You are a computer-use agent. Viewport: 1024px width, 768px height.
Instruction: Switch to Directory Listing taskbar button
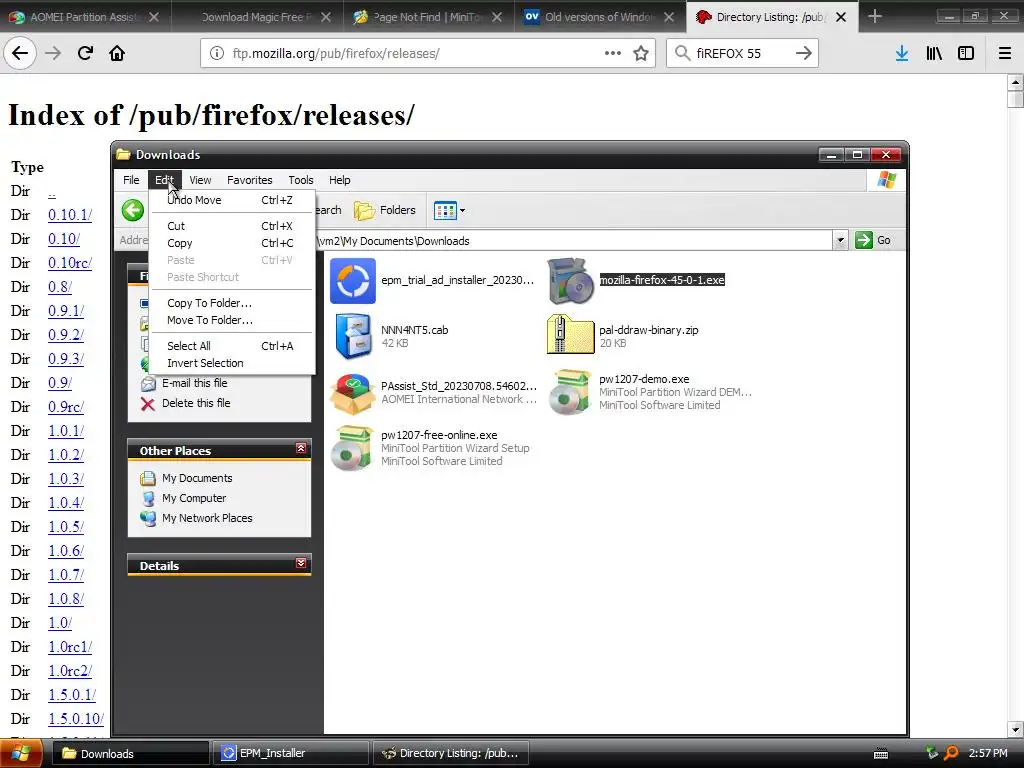451,754
